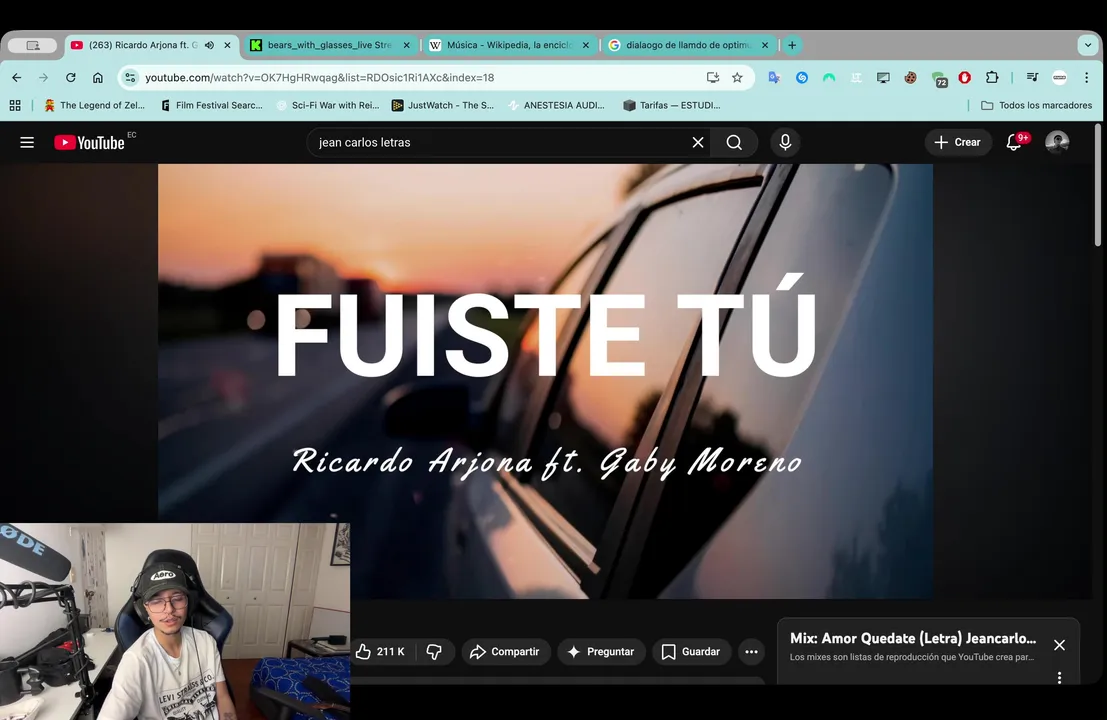The image size is (1107, 720).
Task: Open the media controls toolbar icon
Action: tap(1032, 78)
